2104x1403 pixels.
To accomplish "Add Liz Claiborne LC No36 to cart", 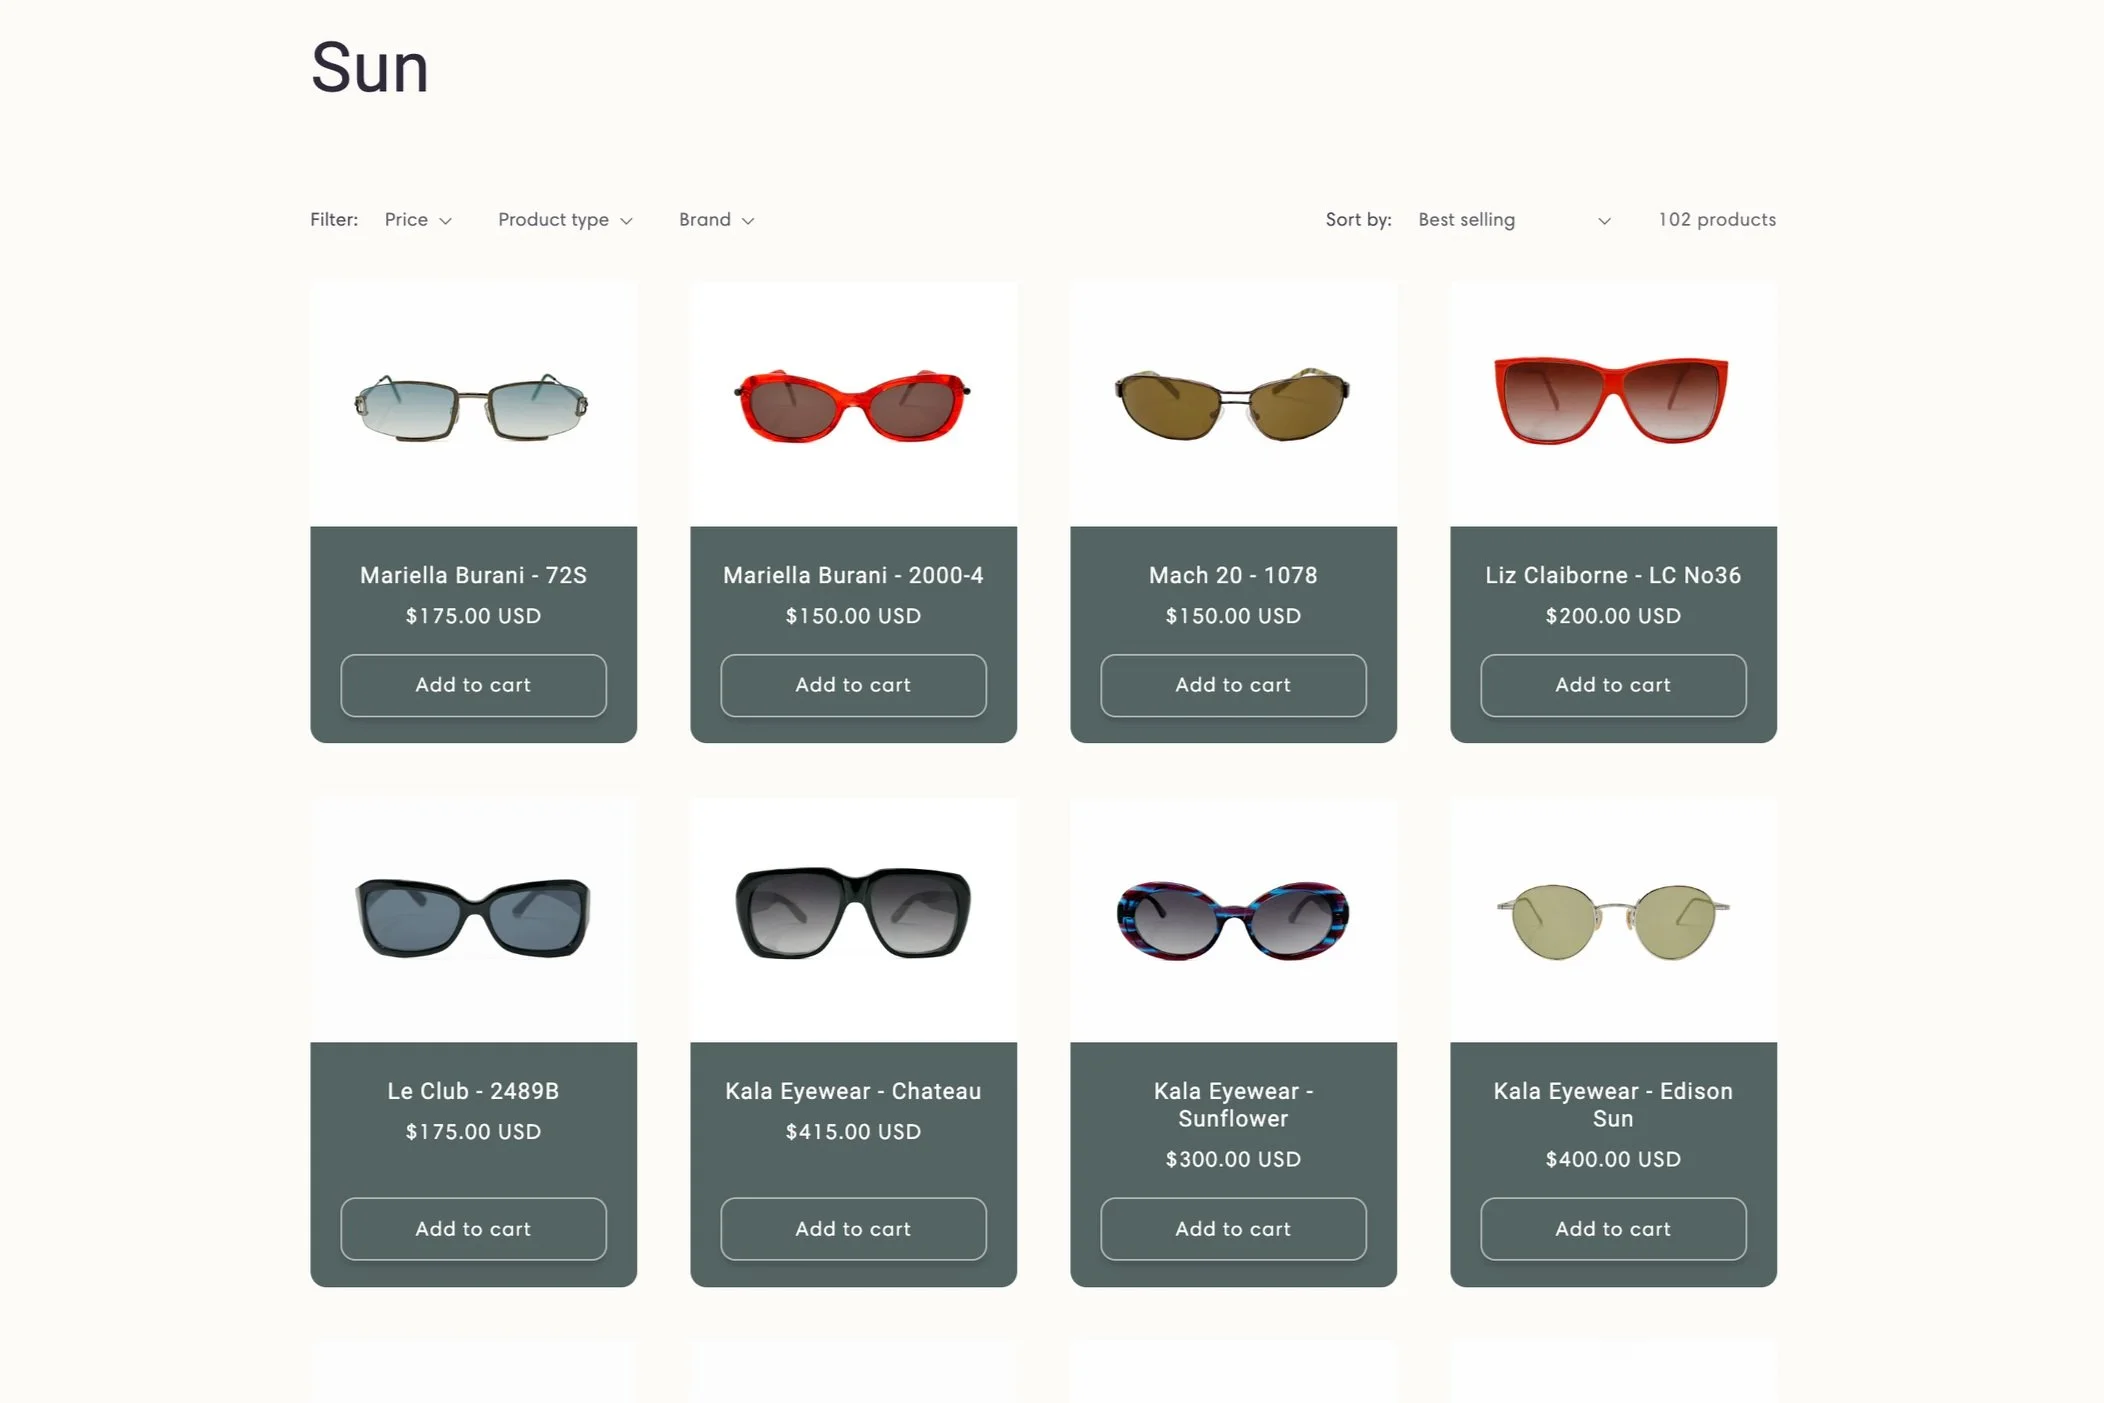I will pos(1613,685).
